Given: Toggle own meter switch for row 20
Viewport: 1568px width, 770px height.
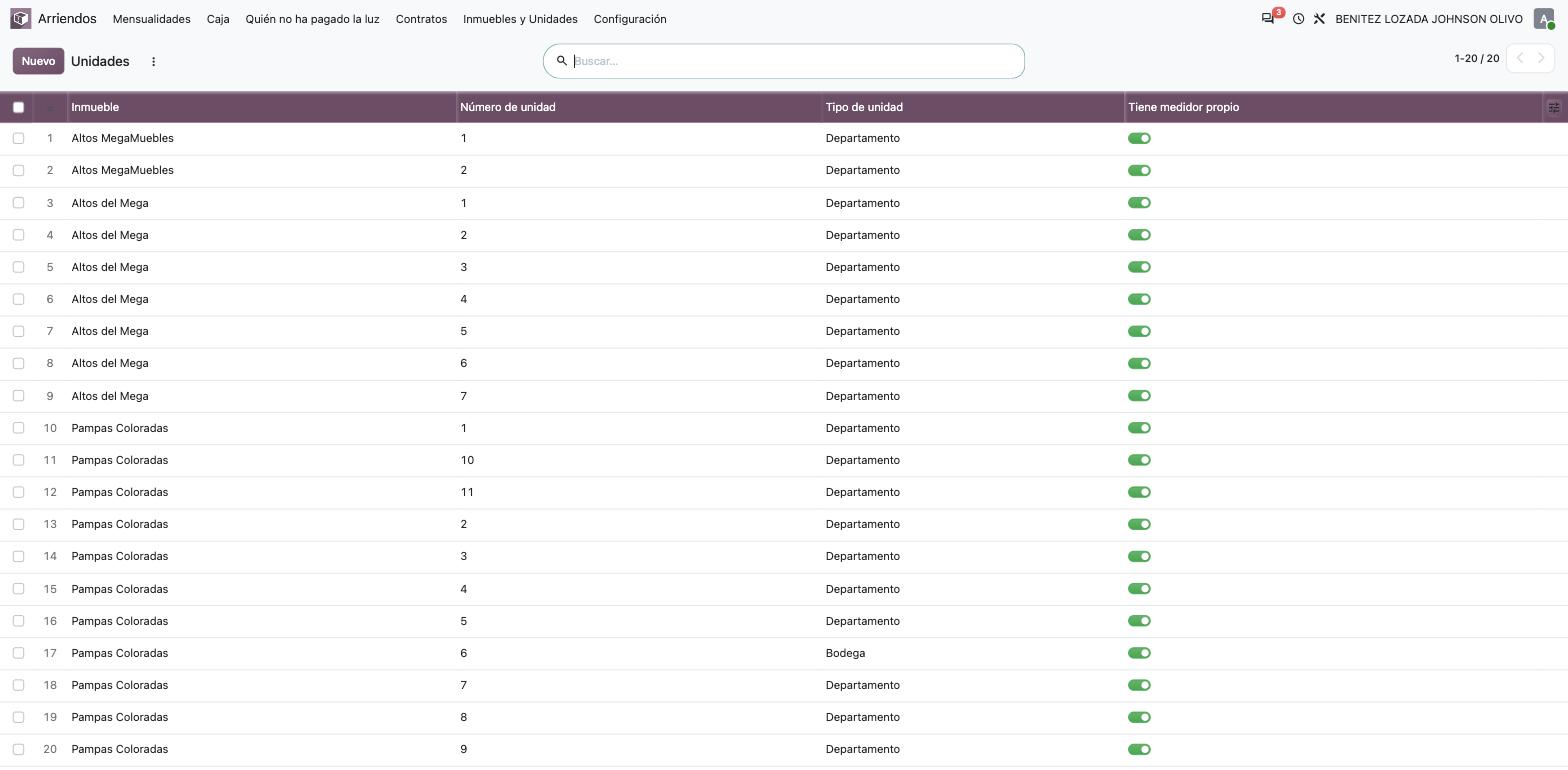Looking at the screenshot, I should tap(1139, 749).
